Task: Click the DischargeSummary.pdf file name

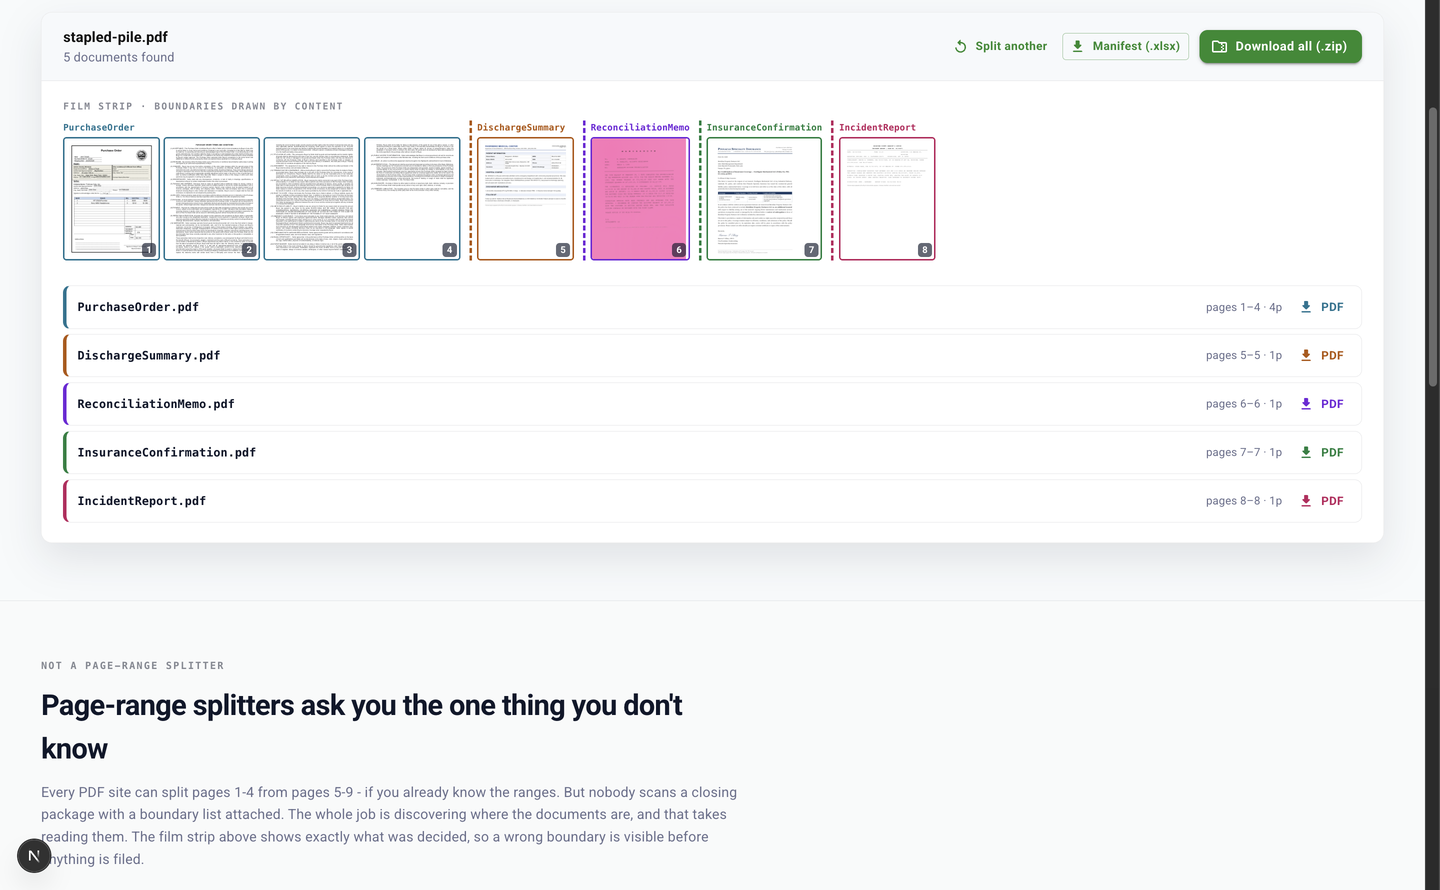Action: click(x=149, y=356)
